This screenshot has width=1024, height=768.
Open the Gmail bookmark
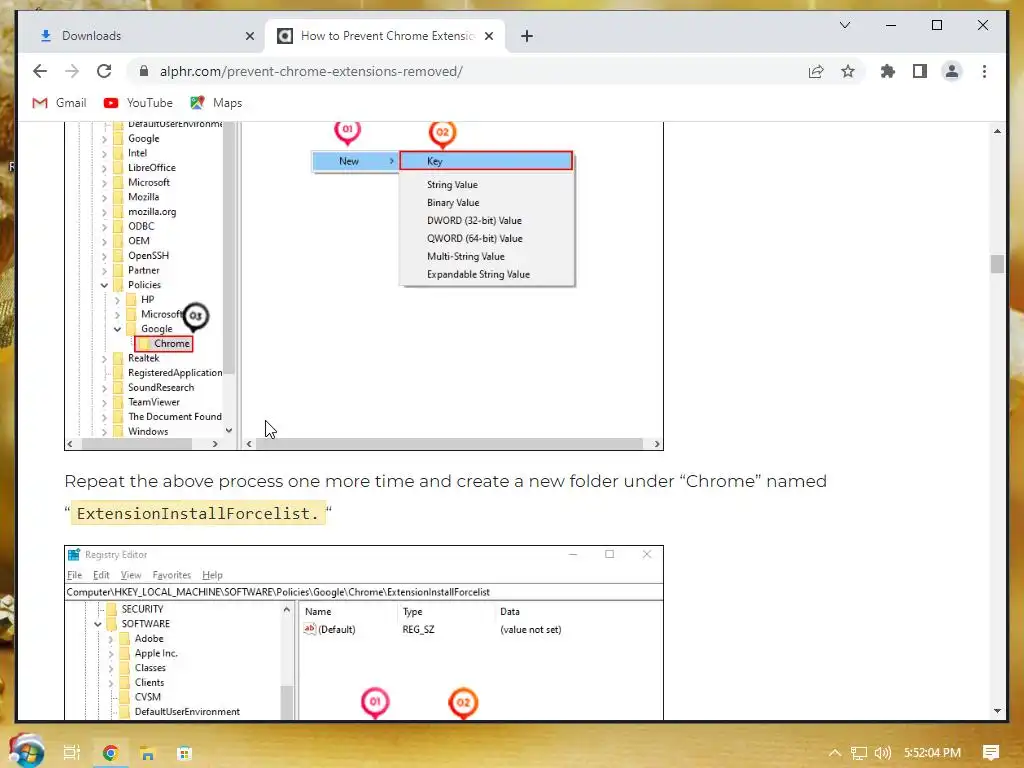coord(59,103)
